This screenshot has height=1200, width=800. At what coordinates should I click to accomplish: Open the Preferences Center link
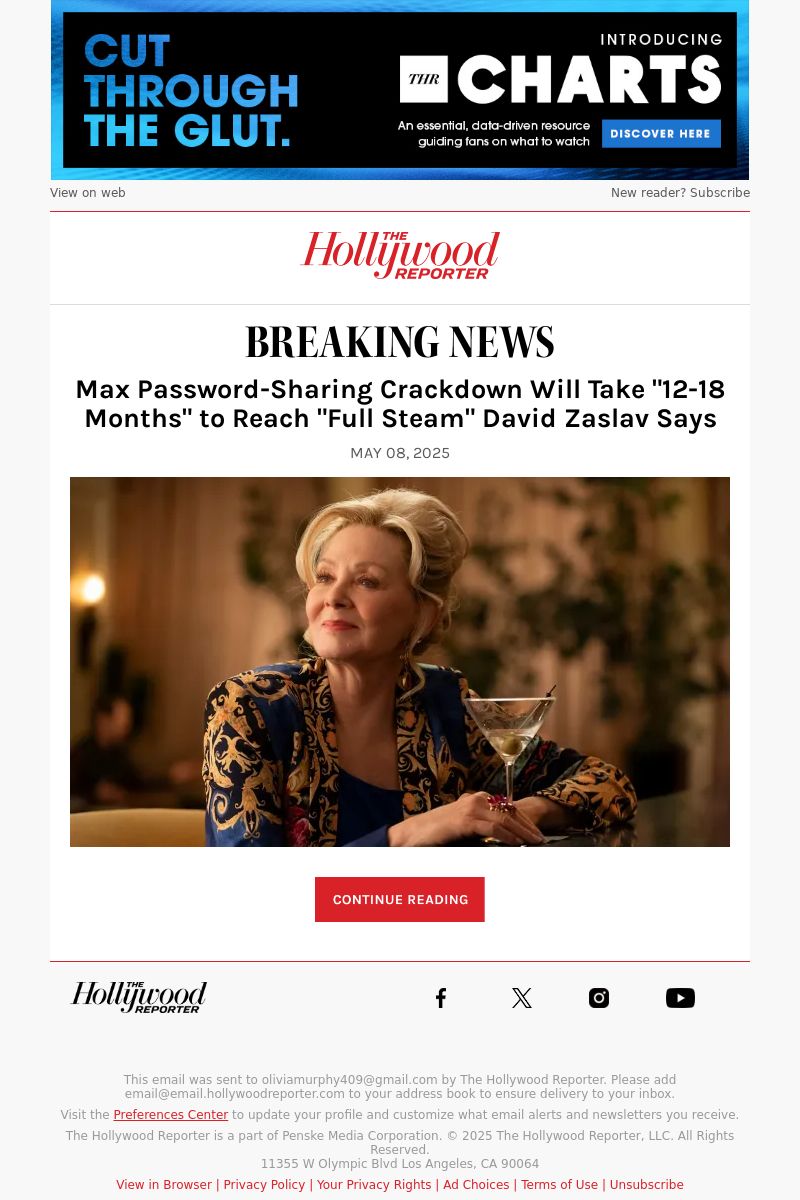[x=171, y=1115]
